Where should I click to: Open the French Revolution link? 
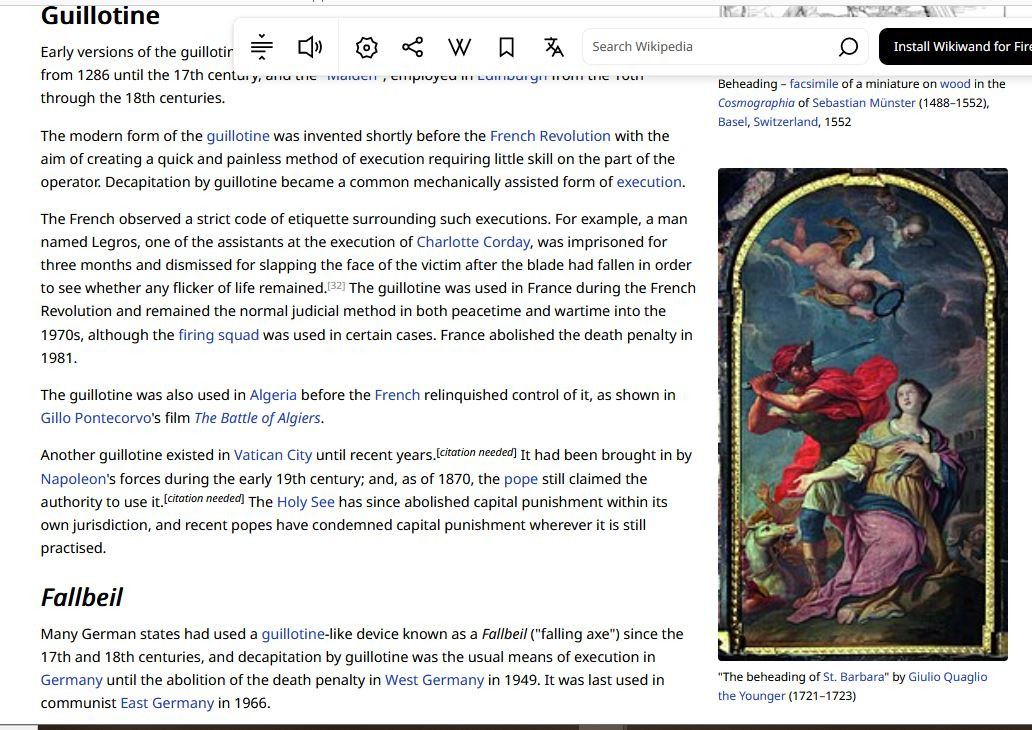tap(550, 136)
